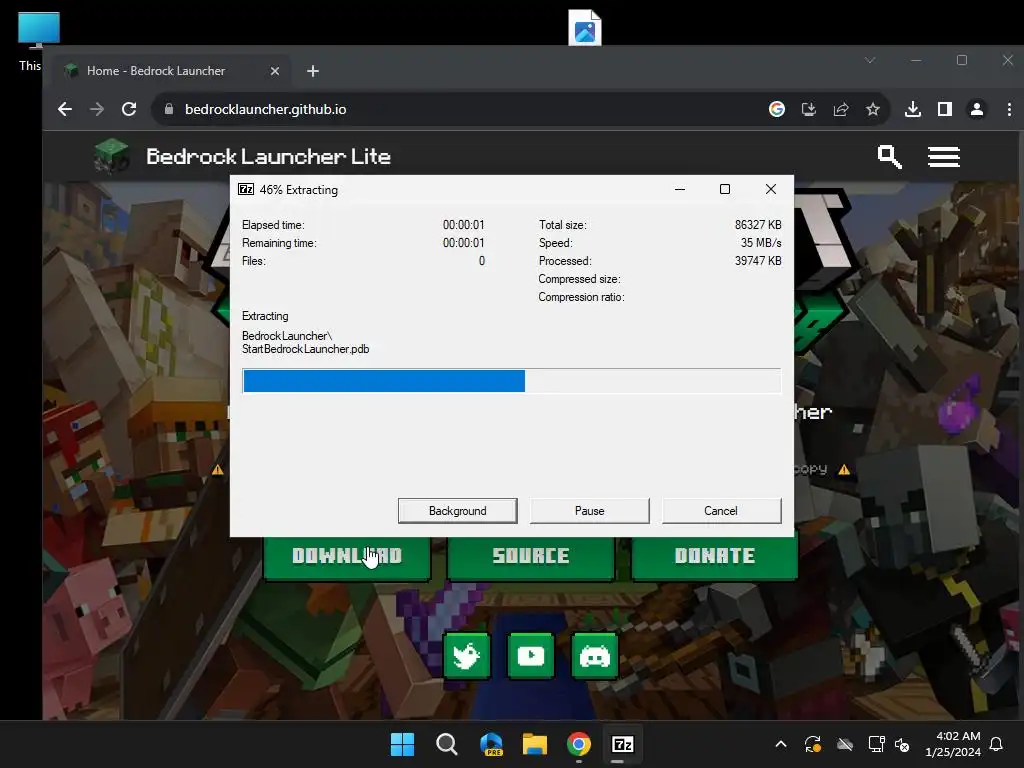Pause the 7-Zip extraction
The width and height of the screenshot is (1024, 768).
[x=589, y=511]
